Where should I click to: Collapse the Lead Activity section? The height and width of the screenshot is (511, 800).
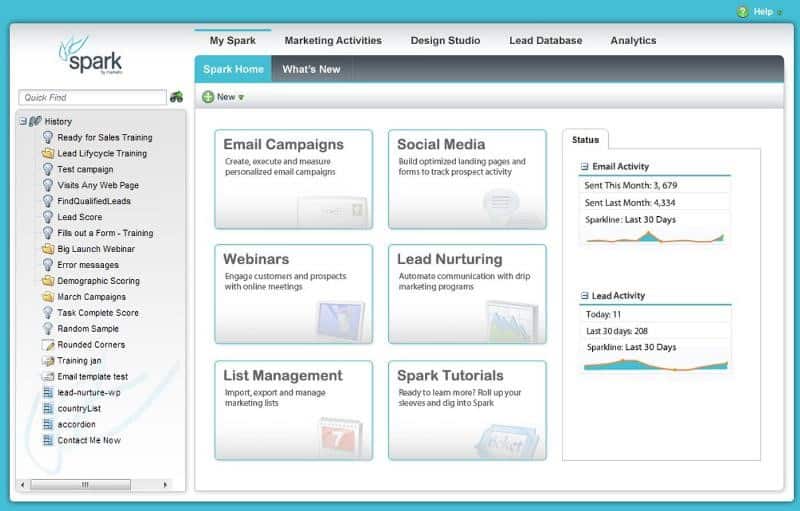pyautogui.click(x=585, y=295)
